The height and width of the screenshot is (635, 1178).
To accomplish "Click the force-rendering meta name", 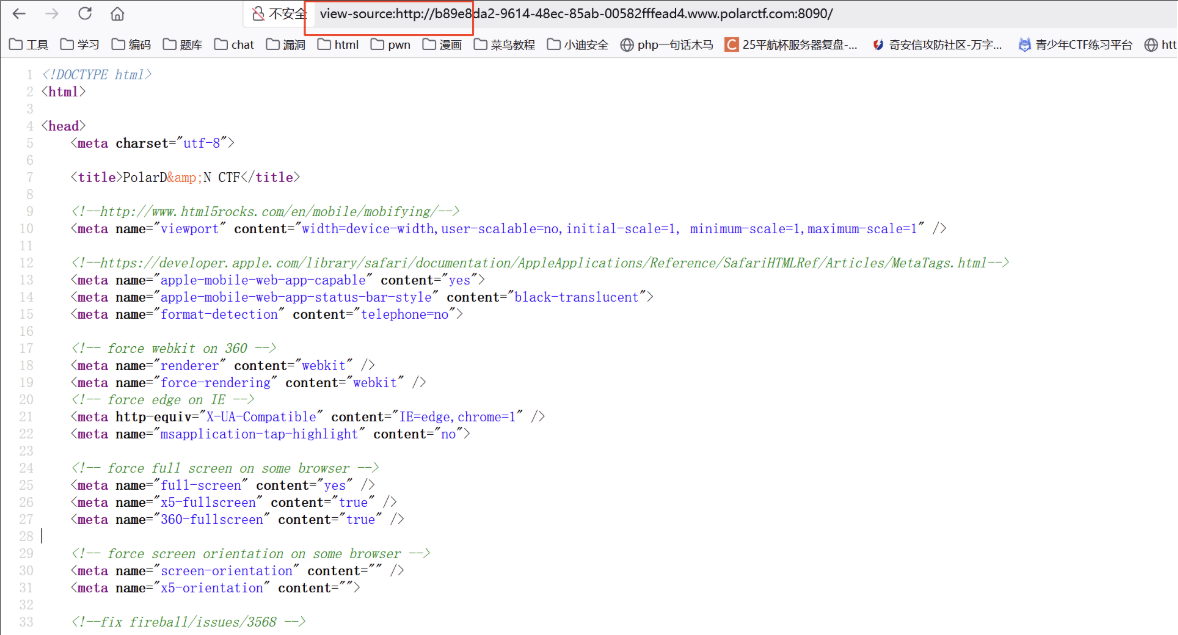I will click(x=216, y=383).
